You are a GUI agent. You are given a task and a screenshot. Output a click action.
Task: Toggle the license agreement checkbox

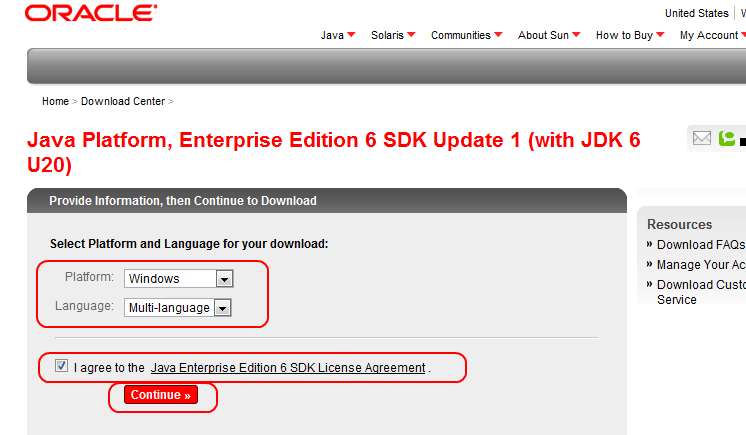point(62,366)
